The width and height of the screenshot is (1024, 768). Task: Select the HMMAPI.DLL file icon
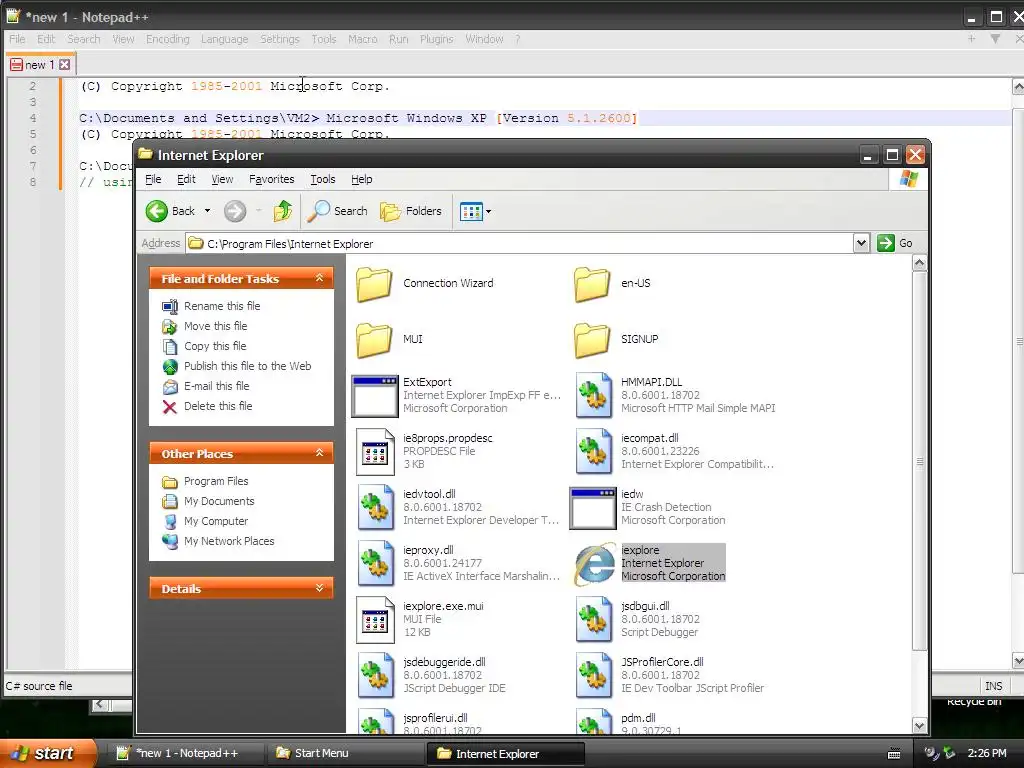coord(593,396)
